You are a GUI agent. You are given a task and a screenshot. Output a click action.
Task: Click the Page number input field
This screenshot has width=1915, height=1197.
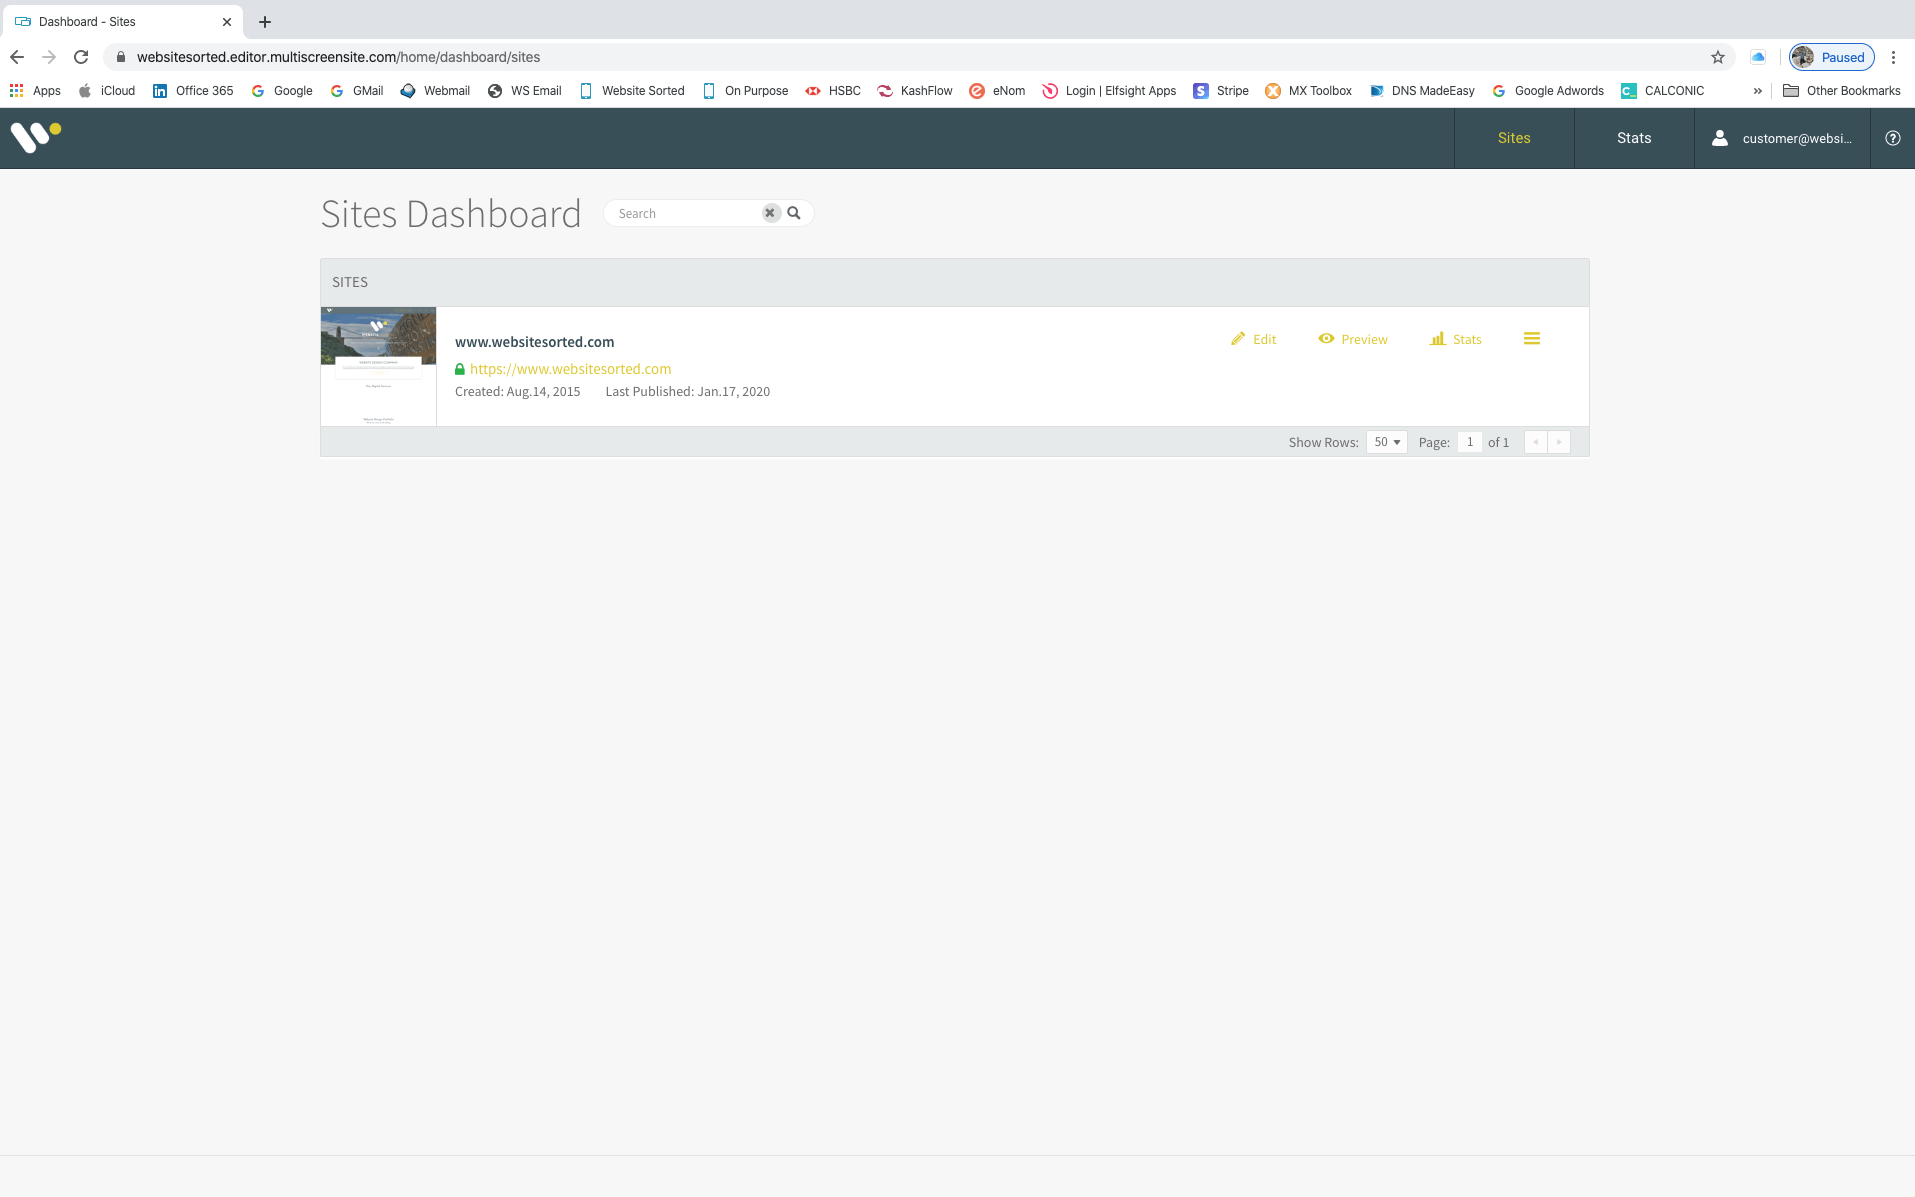[1470, 441]
